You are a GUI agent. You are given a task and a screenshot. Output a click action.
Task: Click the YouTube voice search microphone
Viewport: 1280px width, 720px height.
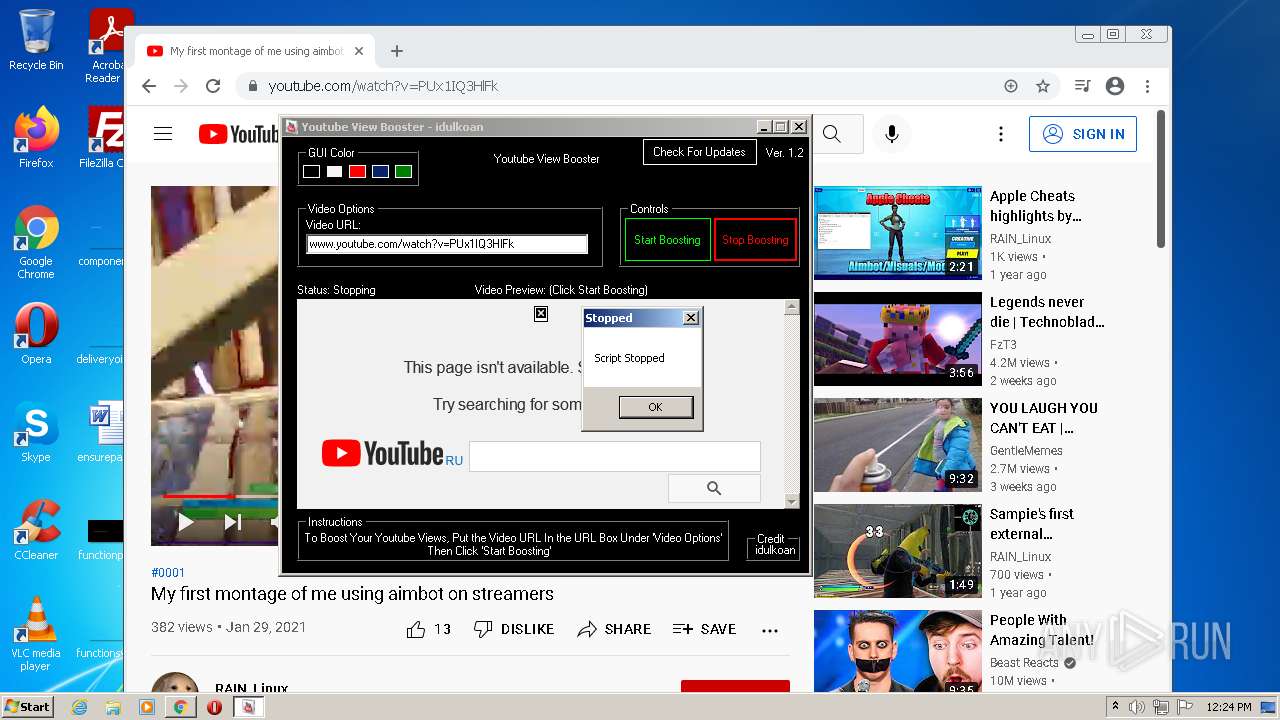(892, 134)
